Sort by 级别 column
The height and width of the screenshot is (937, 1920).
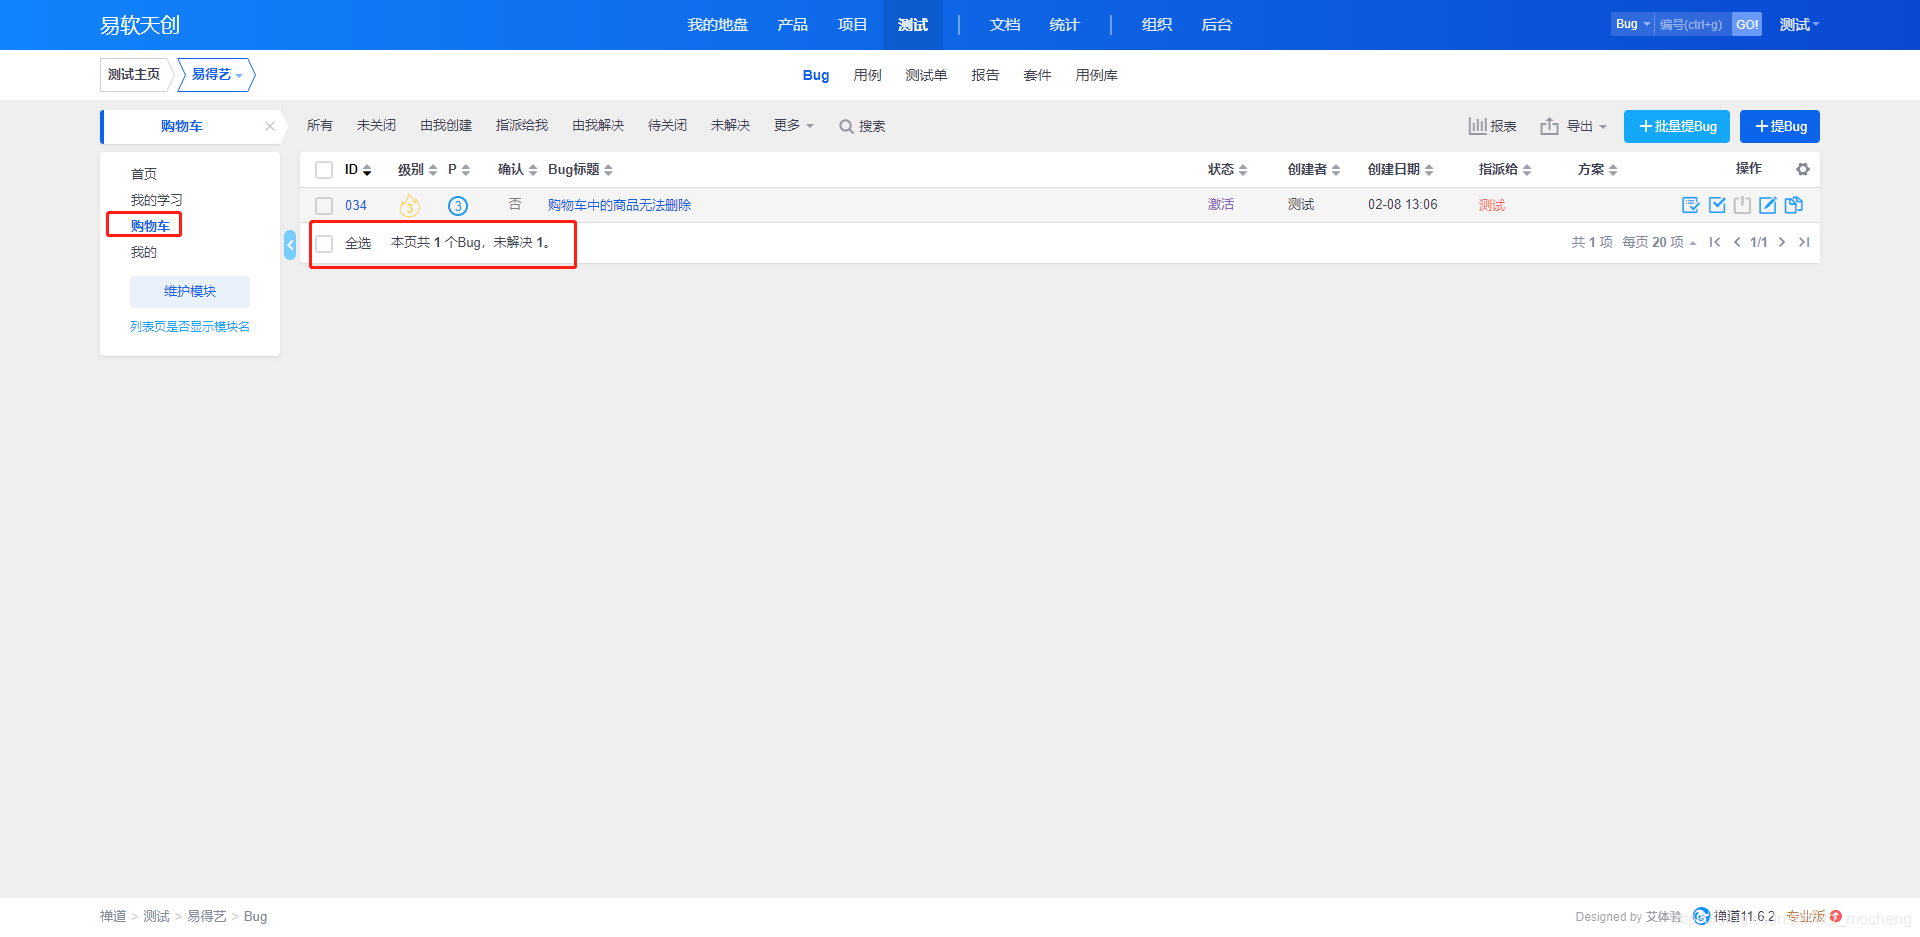coord(418,170)
